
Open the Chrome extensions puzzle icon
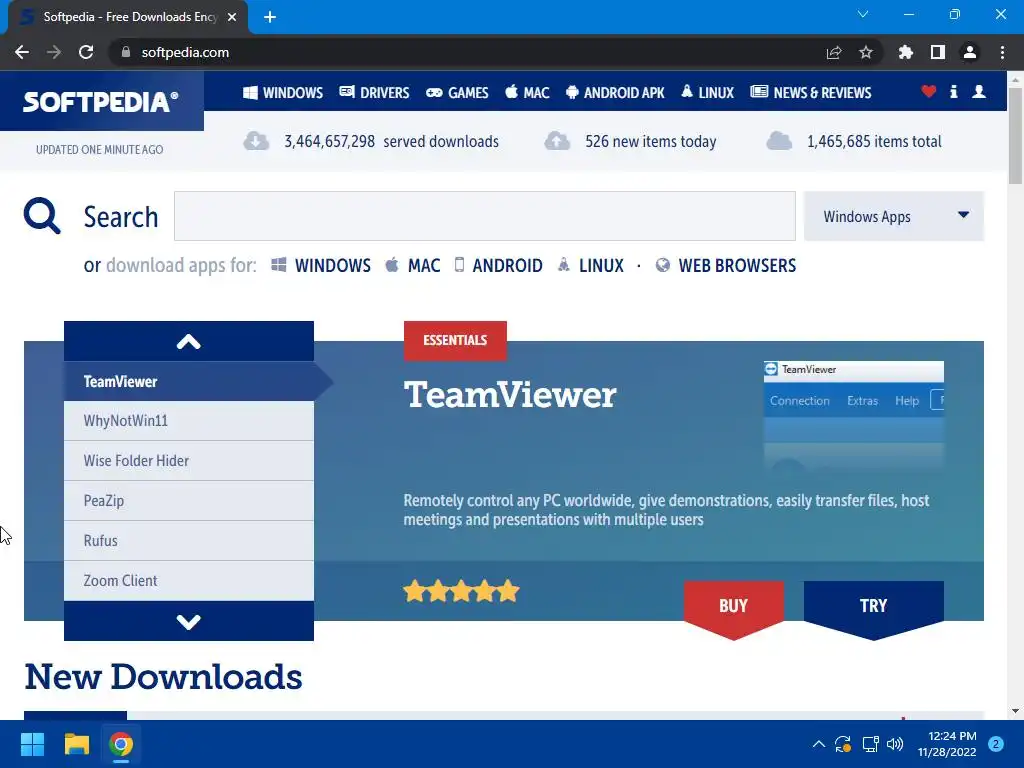click(906, 52)
